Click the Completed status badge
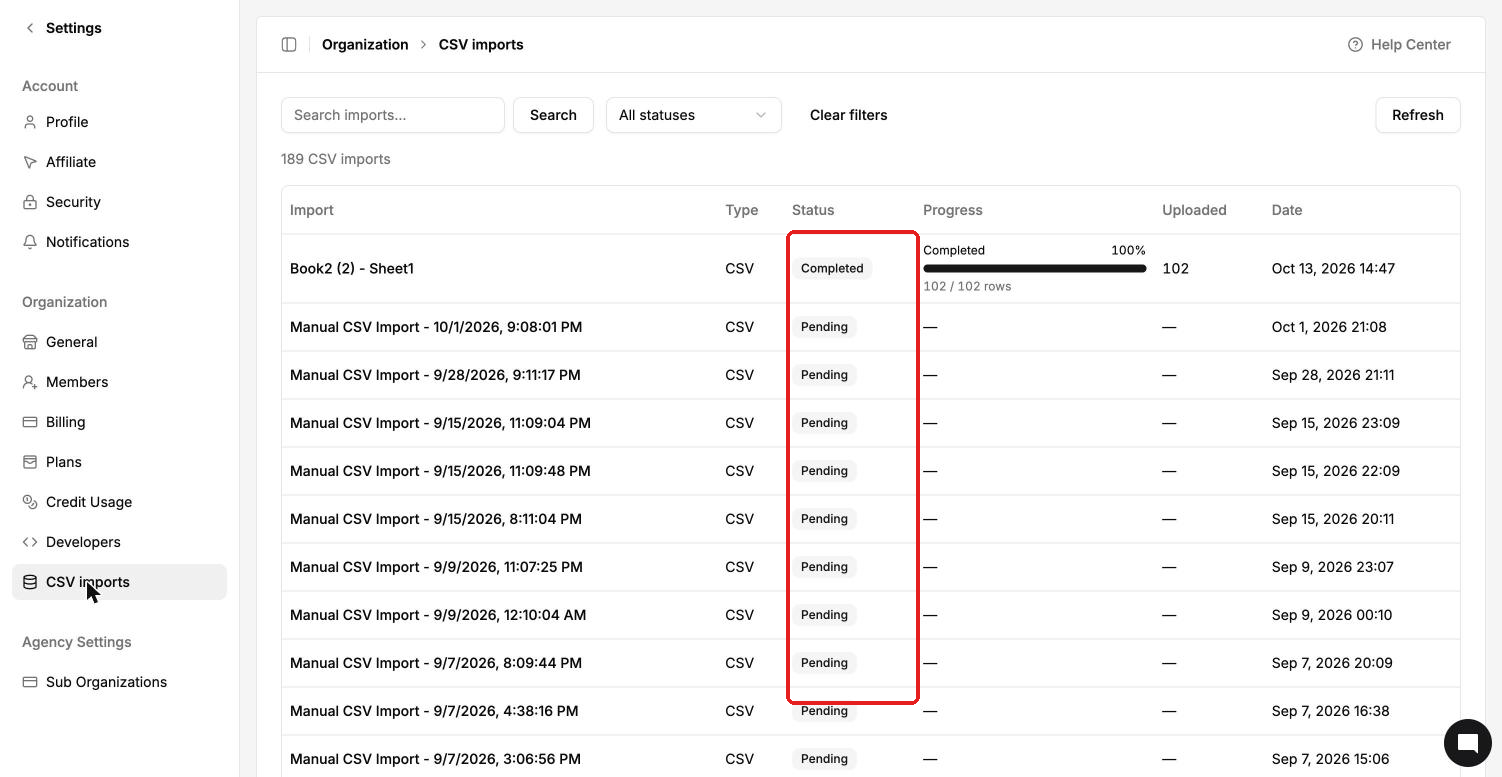 pyautogui.click(x=832, y=268)
